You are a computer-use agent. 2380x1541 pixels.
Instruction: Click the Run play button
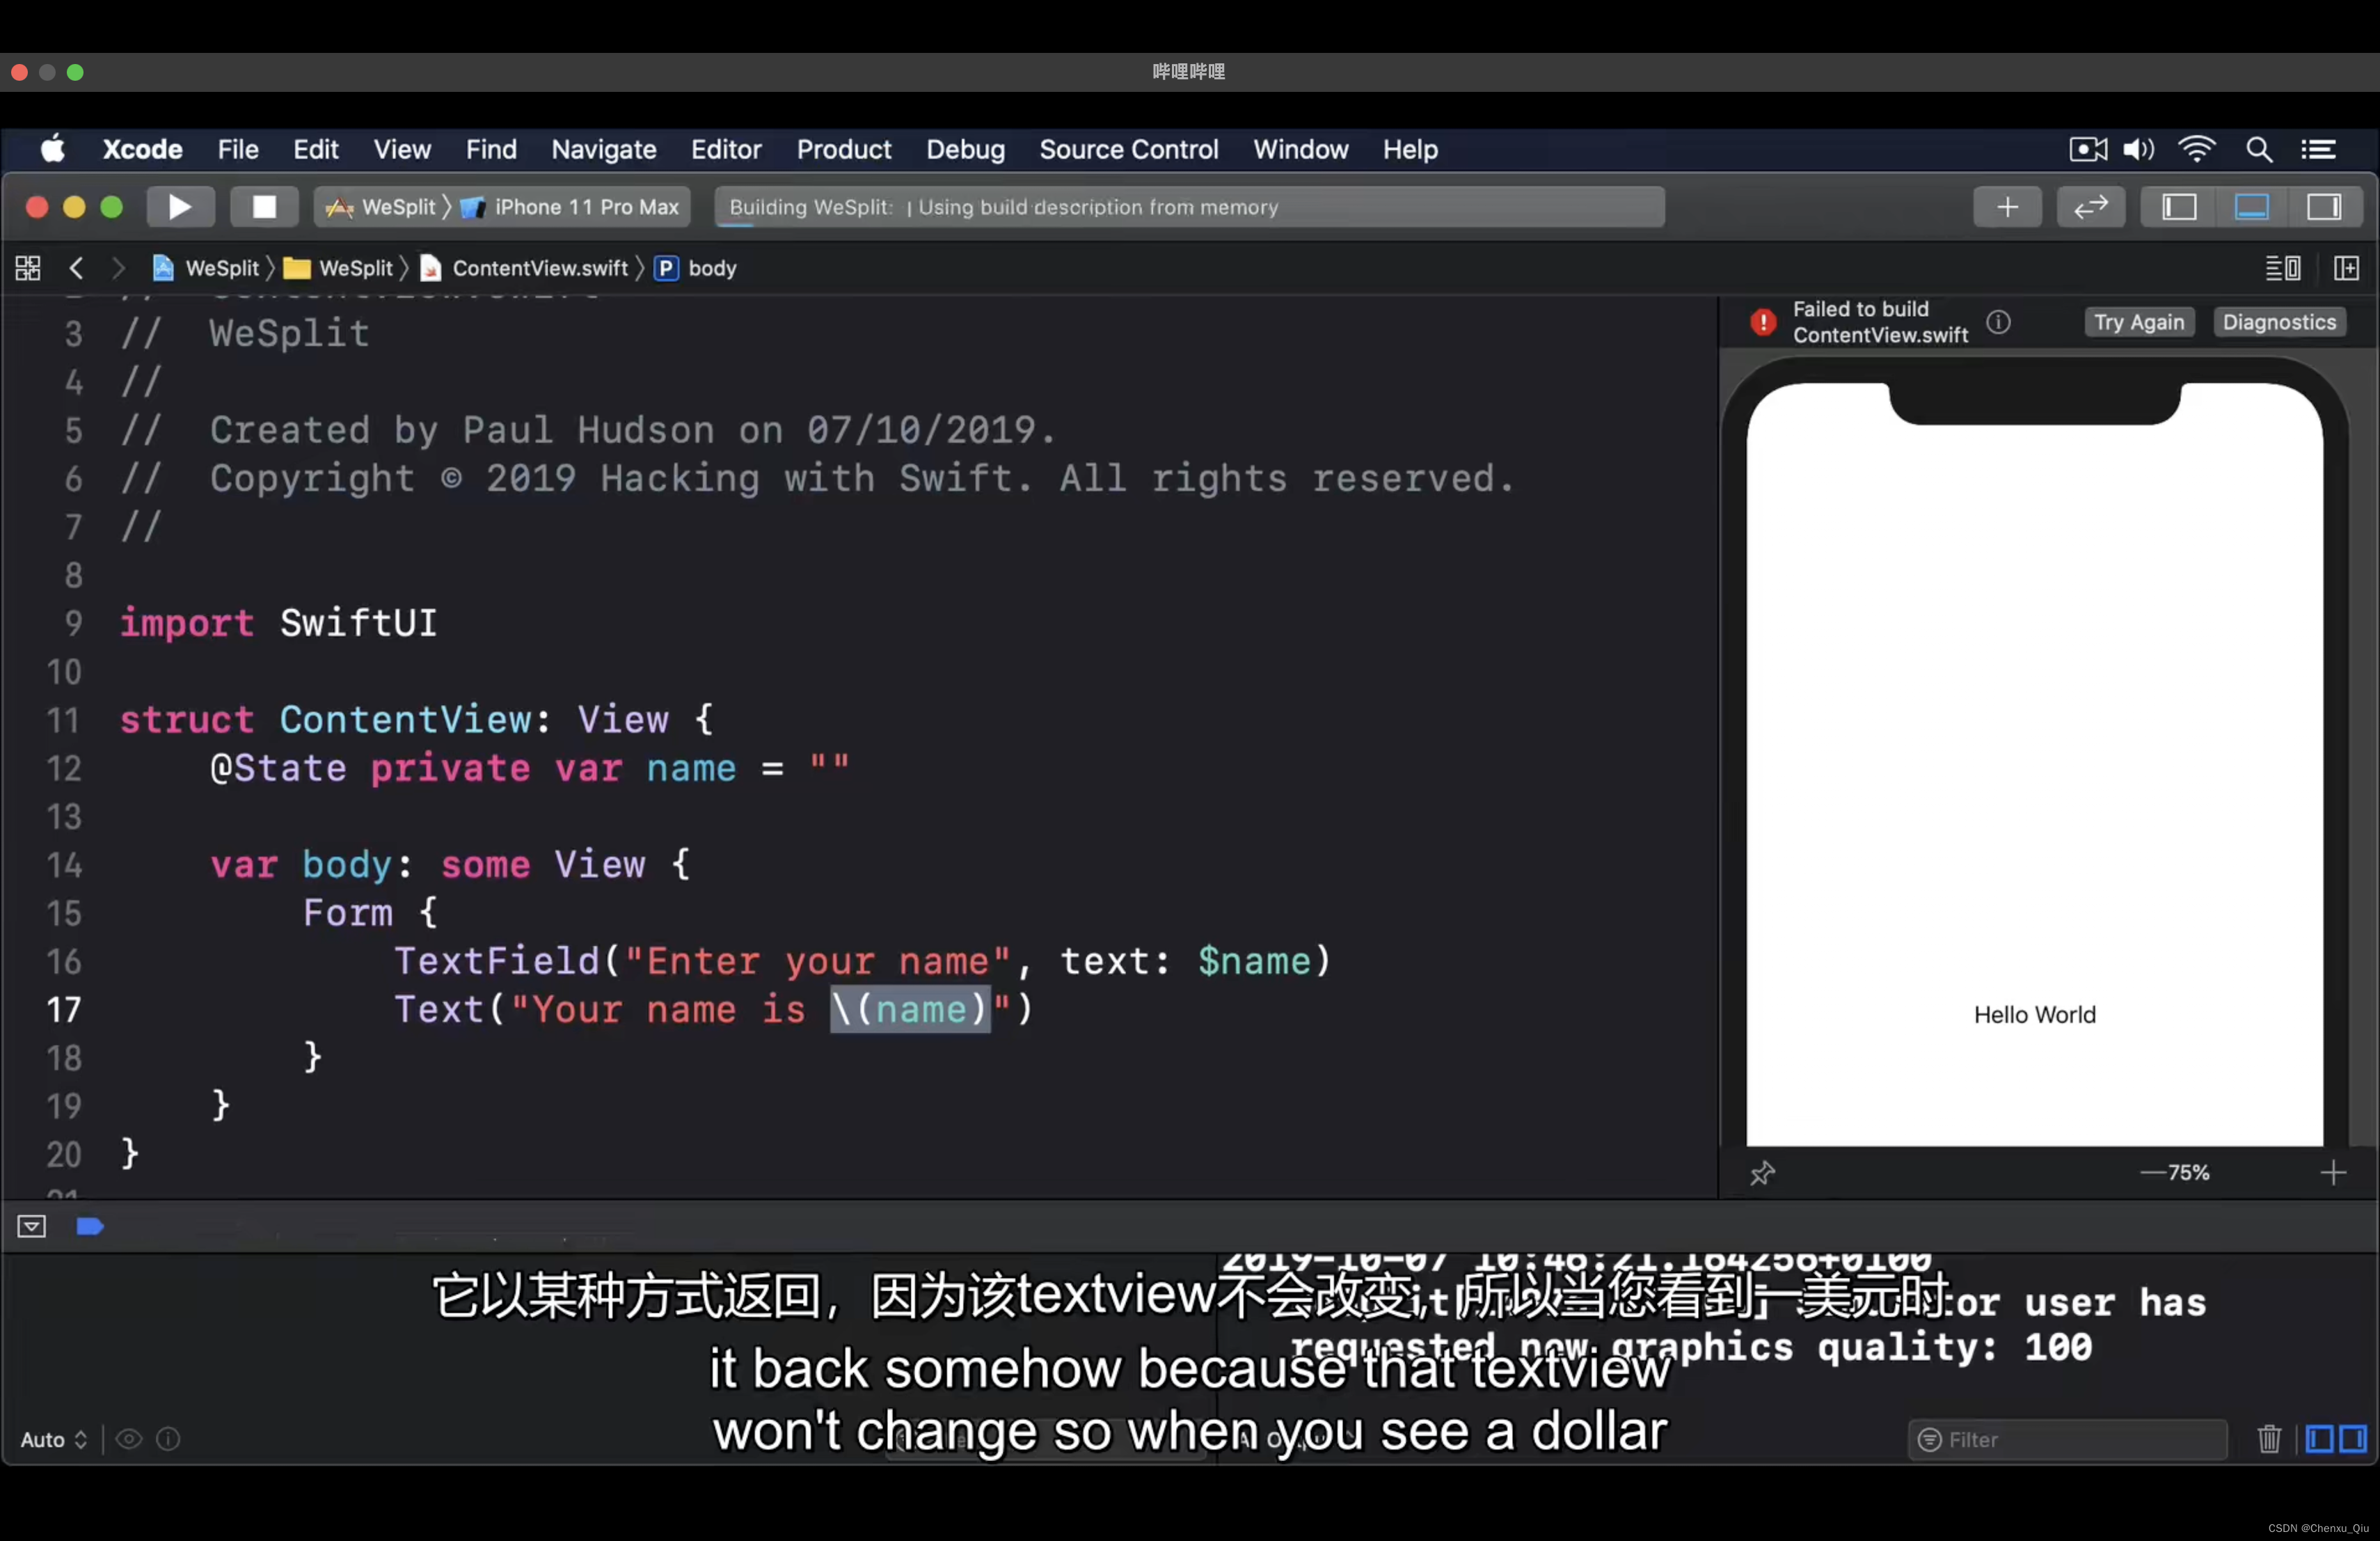tap(180, 207)
